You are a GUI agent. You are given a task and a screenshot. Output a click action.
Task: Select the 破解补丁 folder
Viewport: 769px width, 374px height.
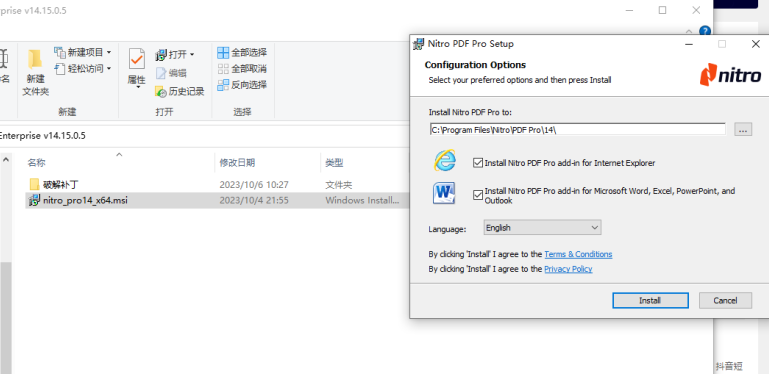[54, 185]
